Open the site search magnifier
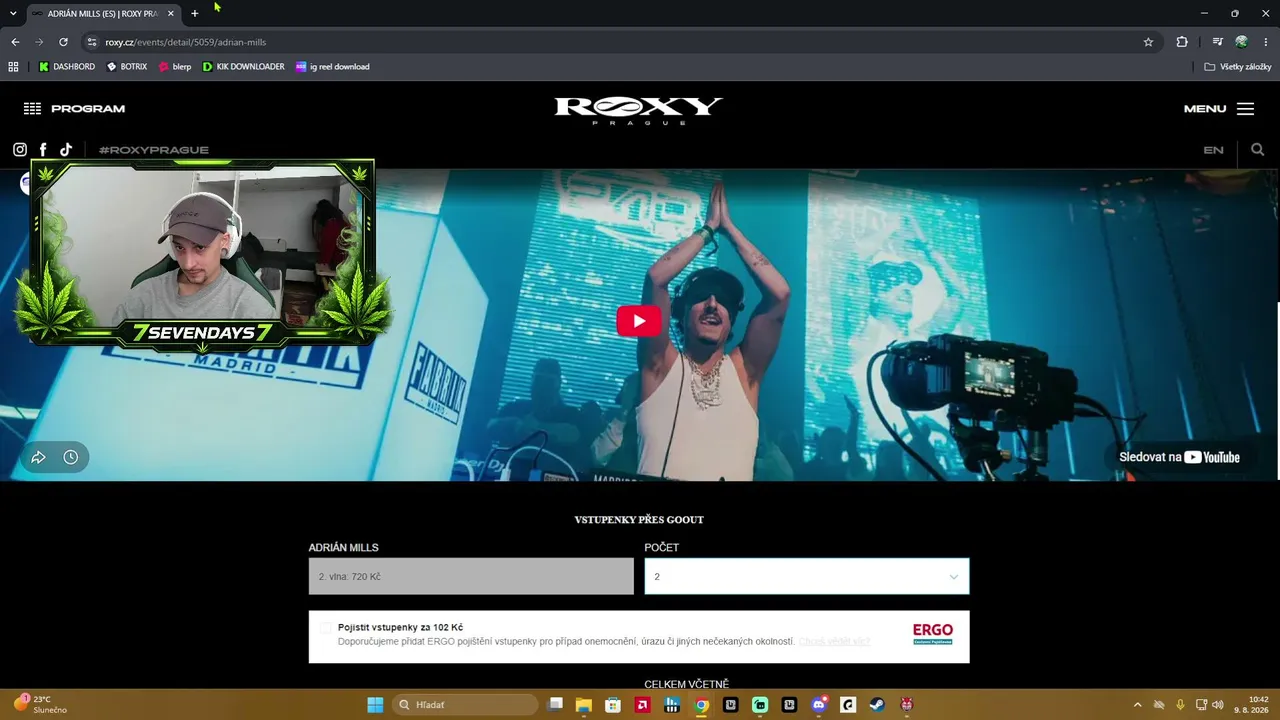 [1257, 150]
